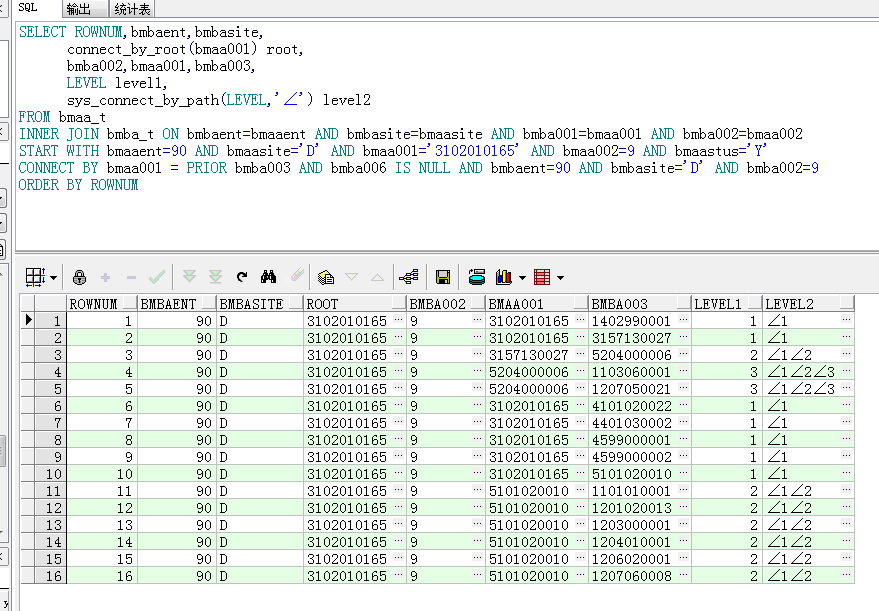The image size is (879, 611).
Task: Click the sort button on BMBA002 column header
Action: pos(478,303)
